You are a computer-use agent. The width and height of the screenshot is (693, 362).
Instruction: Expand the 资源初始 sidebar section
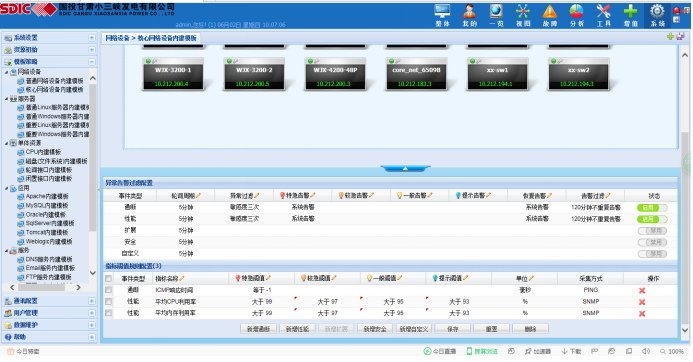pos(92,50)
